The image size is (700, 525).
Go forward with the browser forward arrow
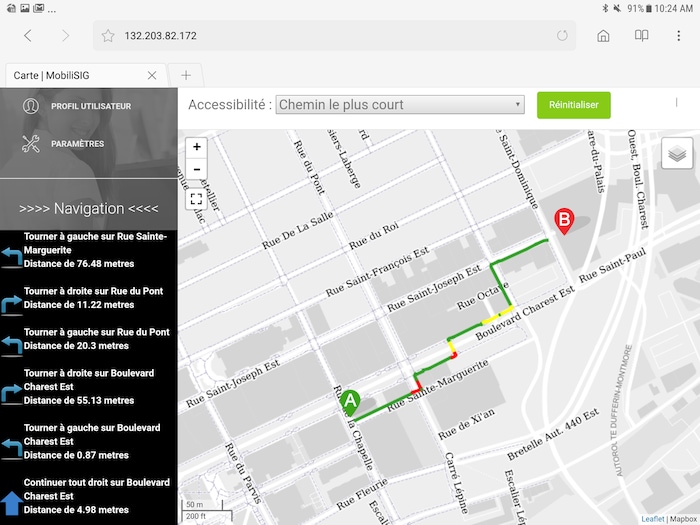tap(66, 36)
